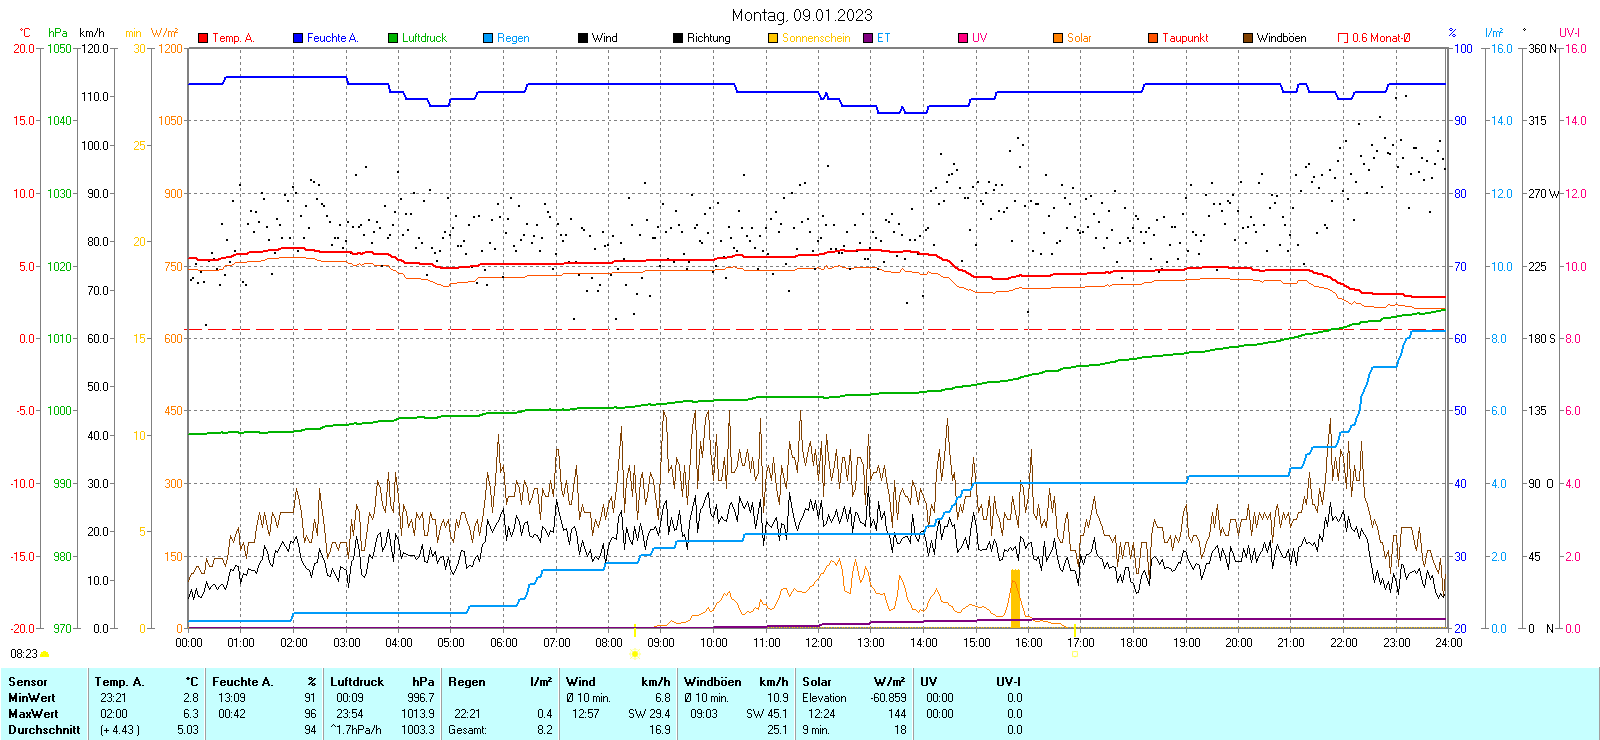Click the sunrise star marker on time axis

click(x=634, y=654)
